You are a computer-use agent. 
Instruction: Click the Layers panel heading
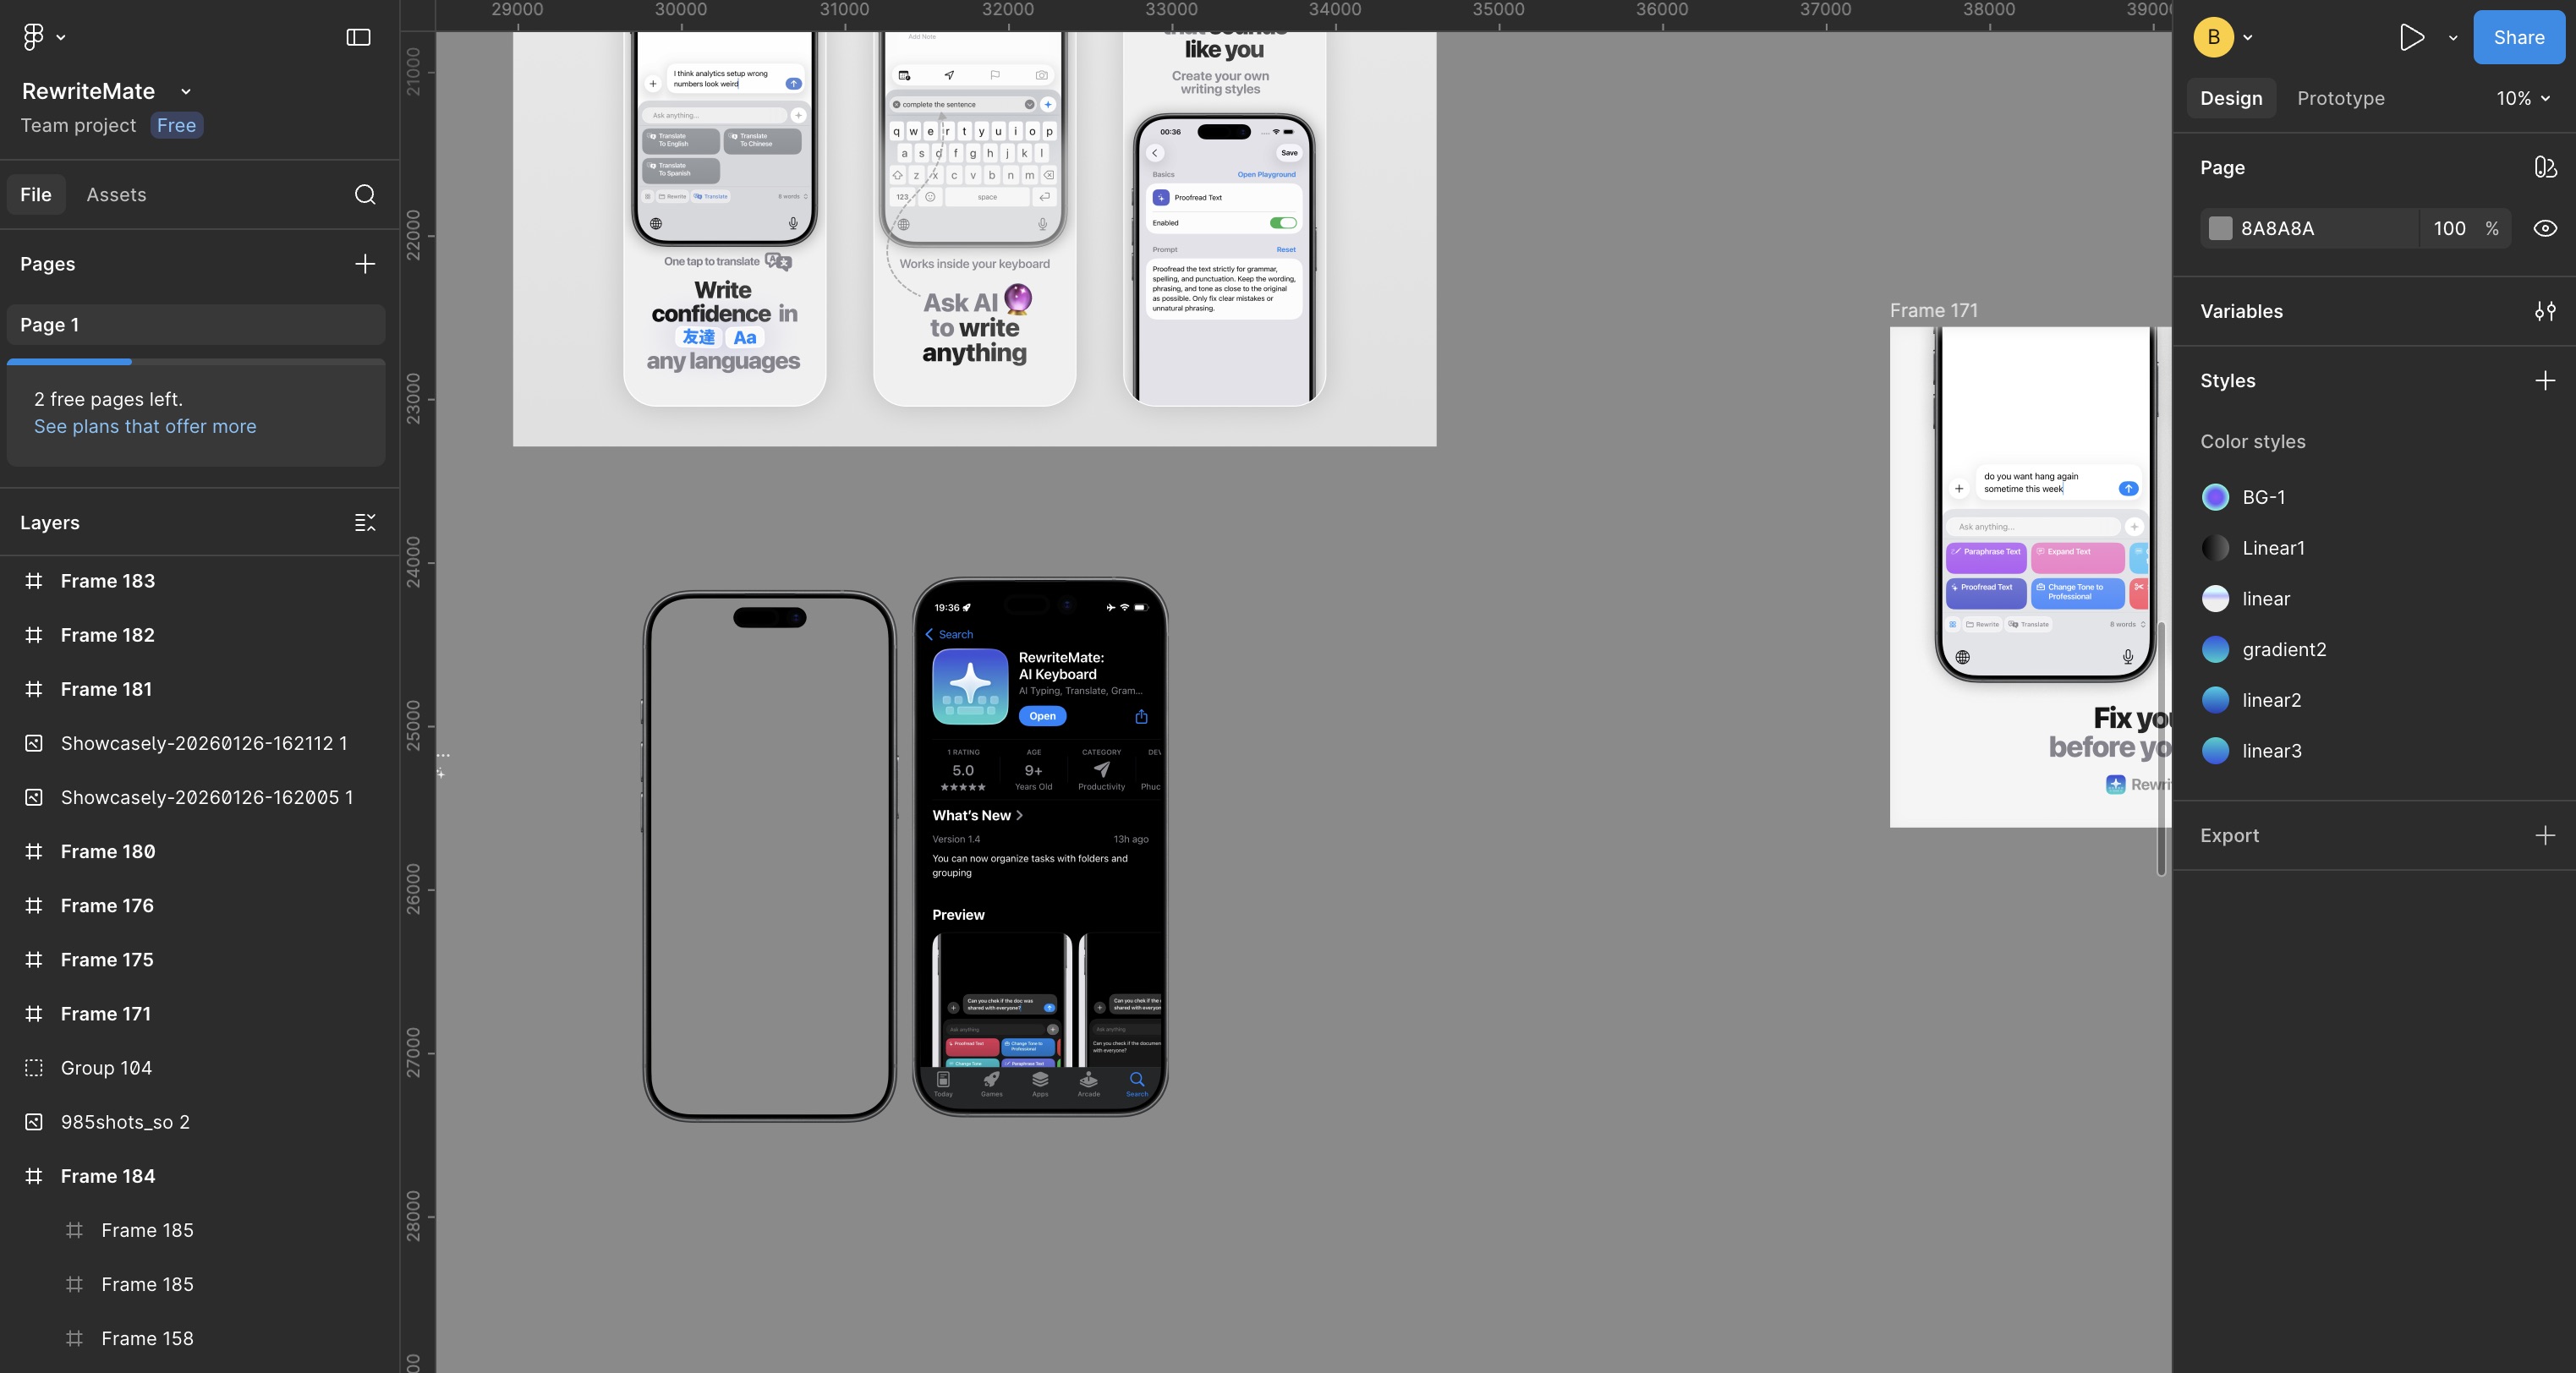(x=50, y=523)
